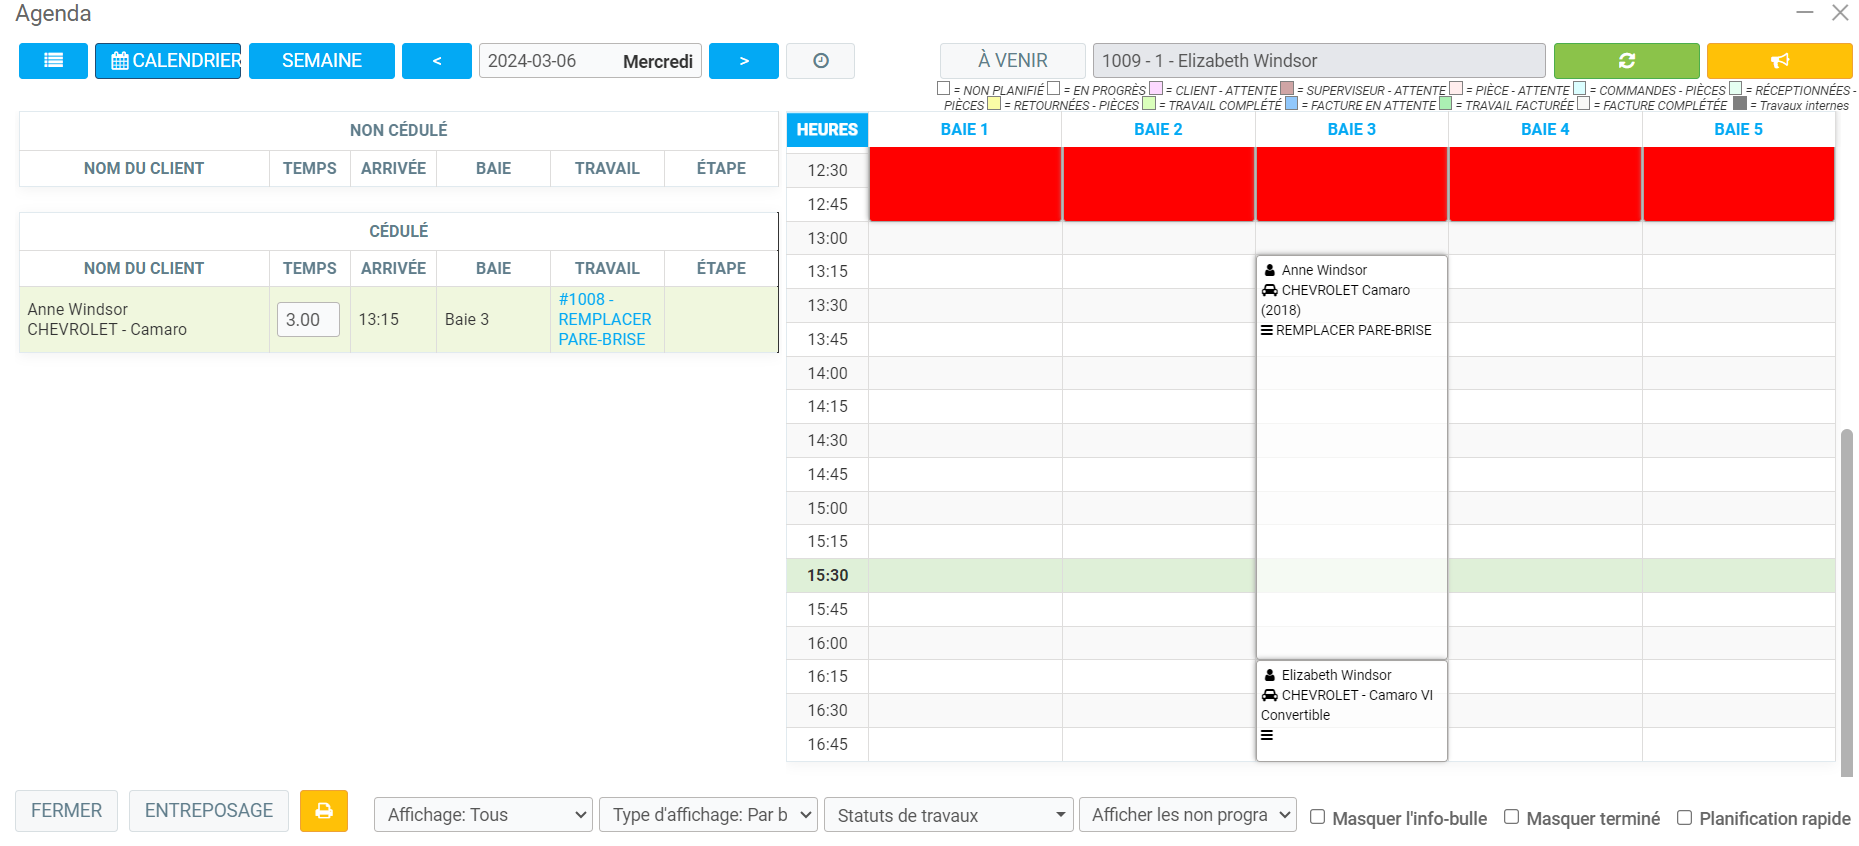The width and height of the screenshot is (1859, 846).
Task: Click the green refresh icon button
Action: click(1626, 61)
